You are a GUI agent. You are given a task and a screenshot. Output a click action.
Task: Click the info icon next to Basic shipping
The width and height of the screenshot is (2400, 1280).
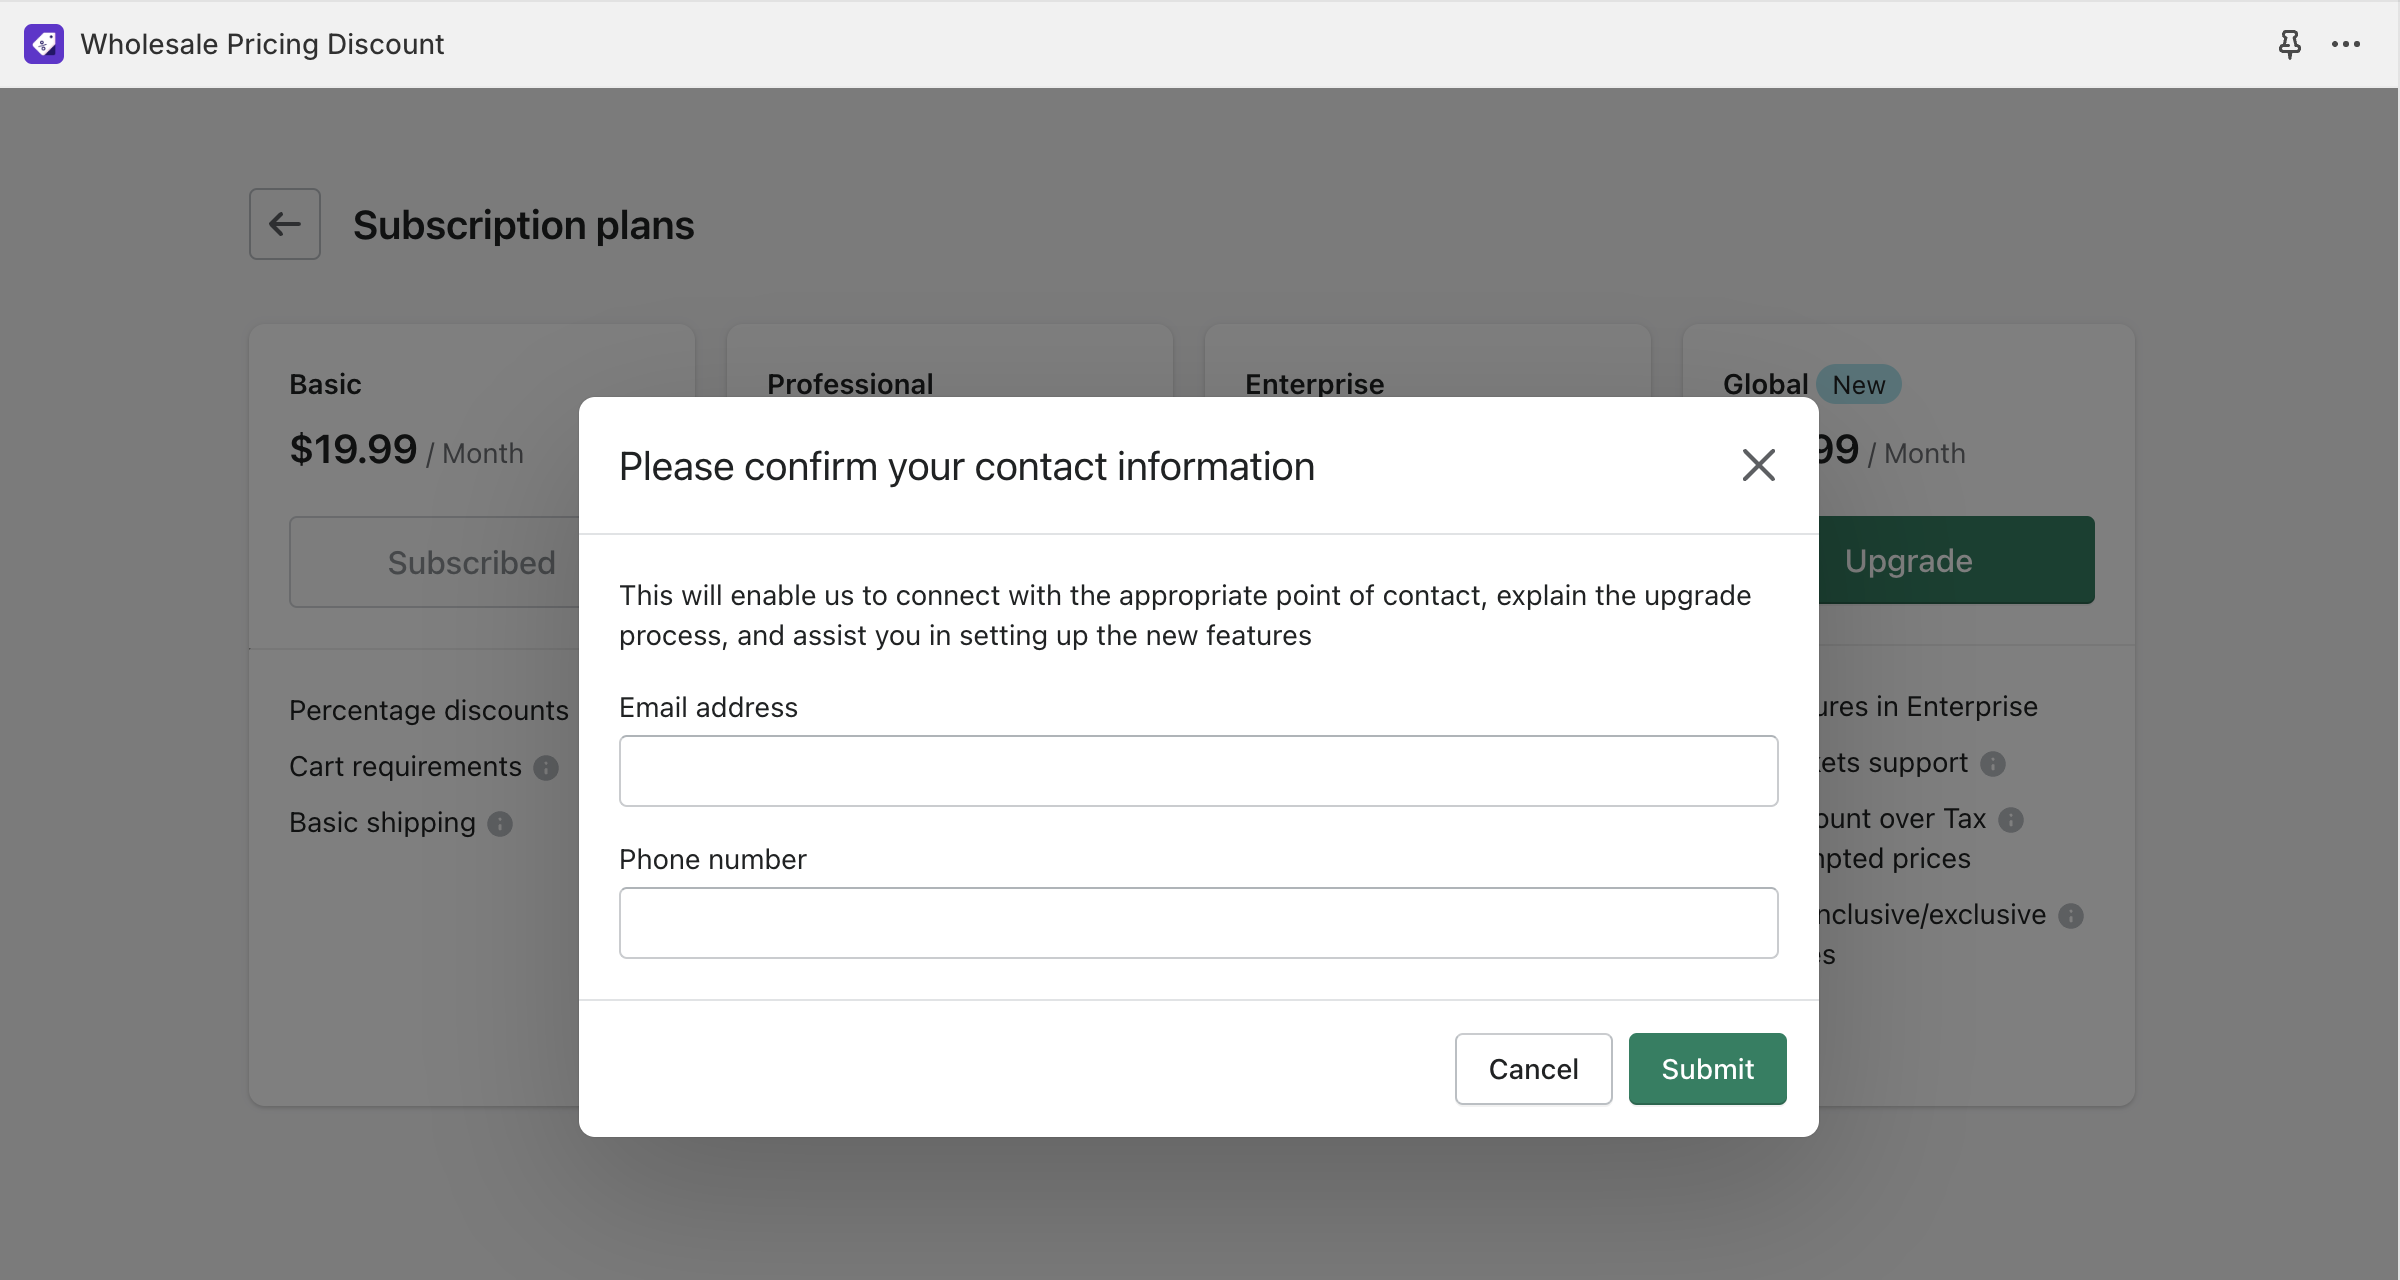[500, 824]
